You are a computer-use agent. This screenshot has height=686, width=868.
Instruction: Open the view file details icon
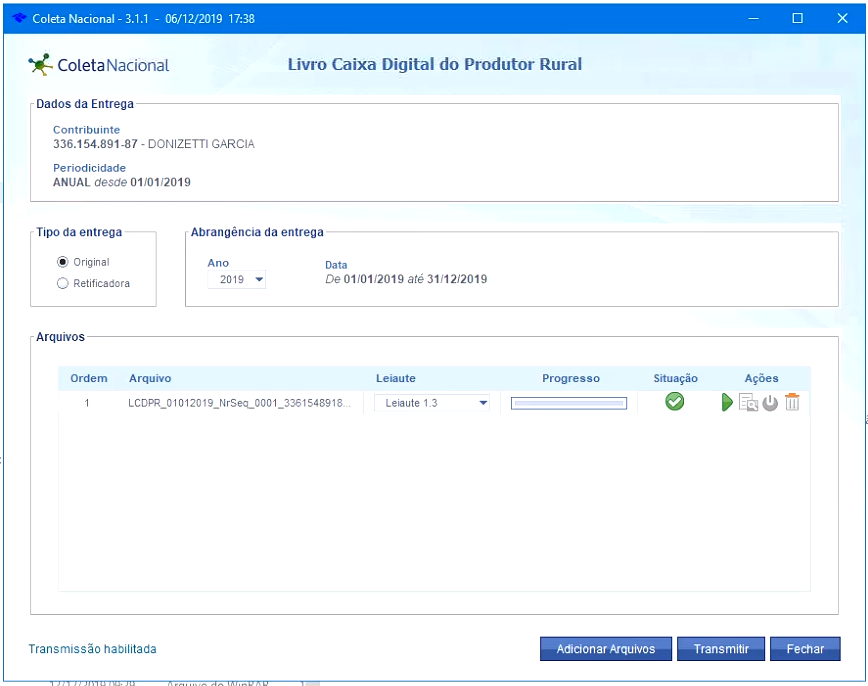pyautogui.click(x=748, y=403)
